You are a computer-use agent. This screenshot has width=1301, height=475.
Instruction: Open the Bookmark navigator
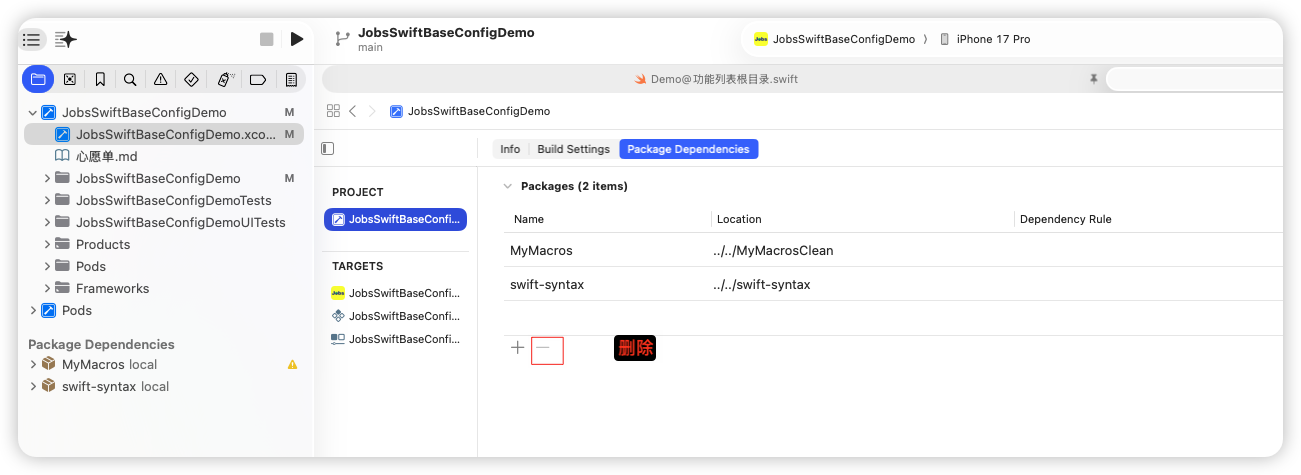pos(100,79)
